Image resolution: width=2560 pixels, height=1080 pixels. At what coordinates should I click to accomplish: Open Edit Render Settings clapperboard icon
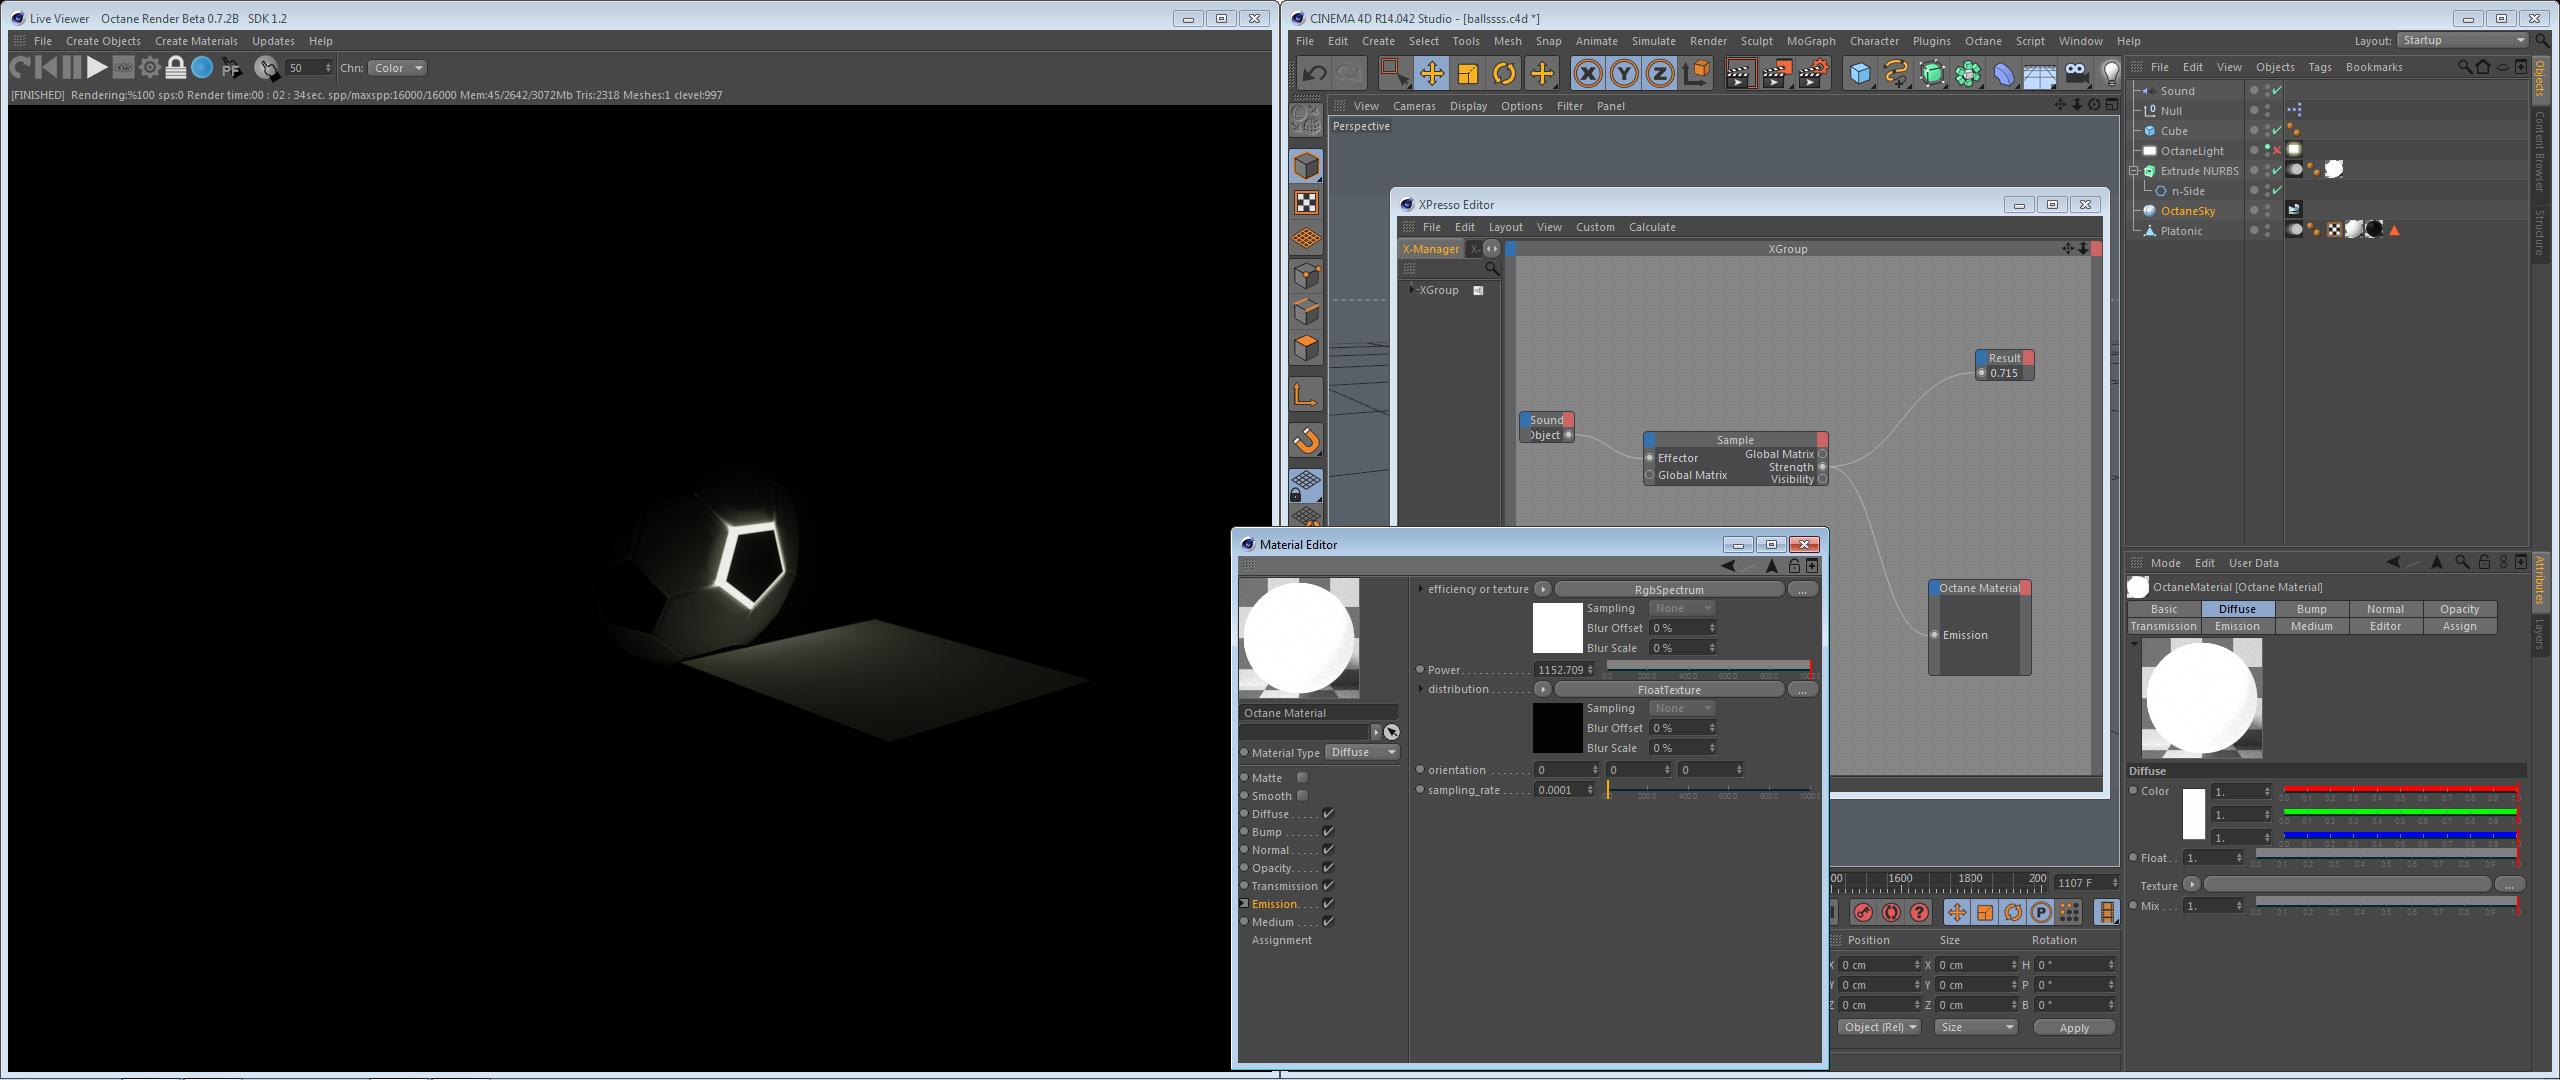(1812, 73)
